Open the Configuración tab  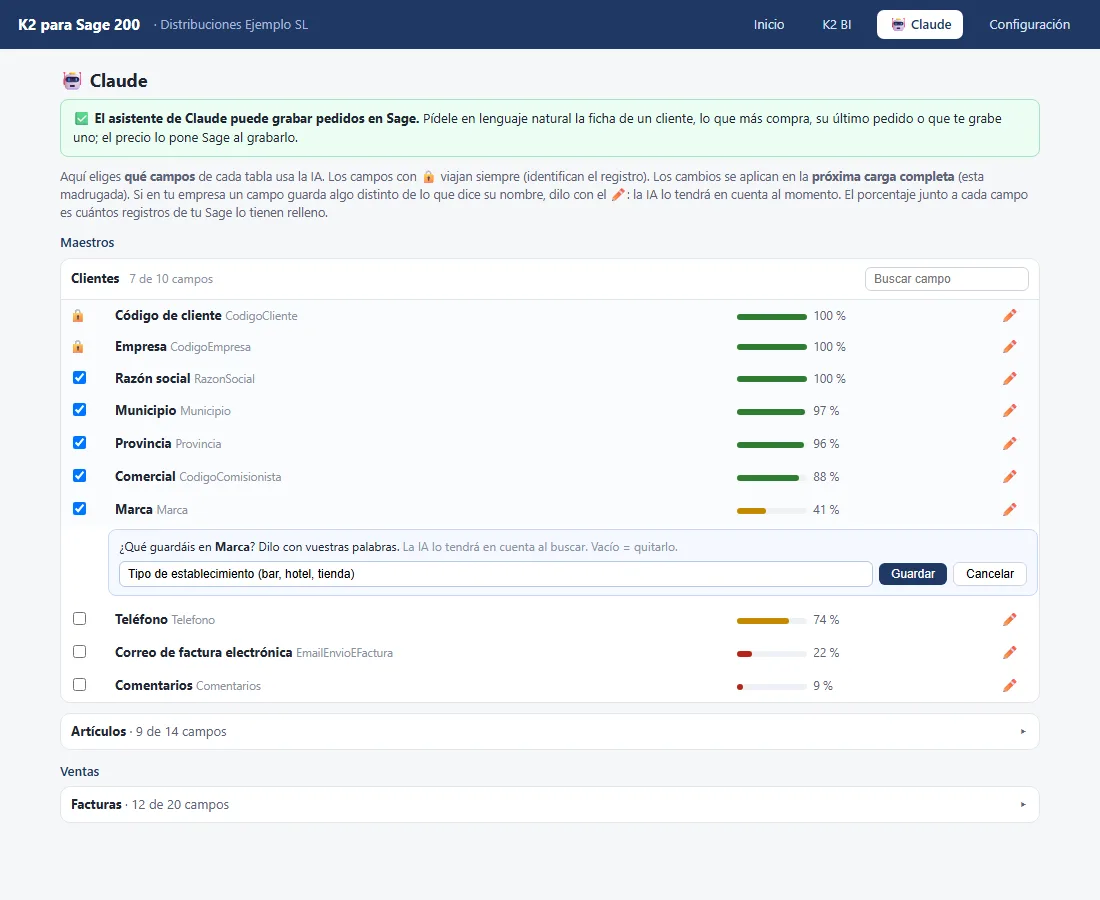tap(1029, 25)
